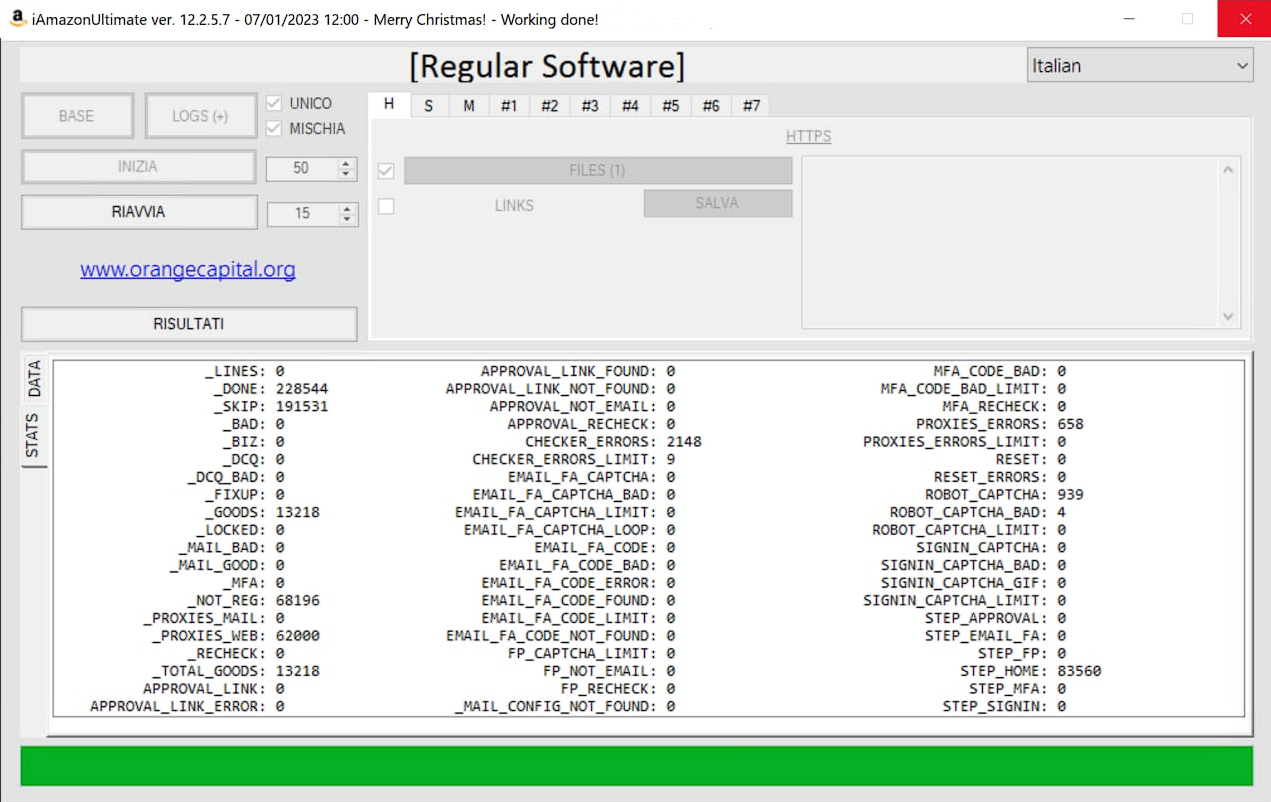Image resolution: width=1271 pixels, height=802 pixels.
Task: Open the #7 tab
Action: coord(751,106)
